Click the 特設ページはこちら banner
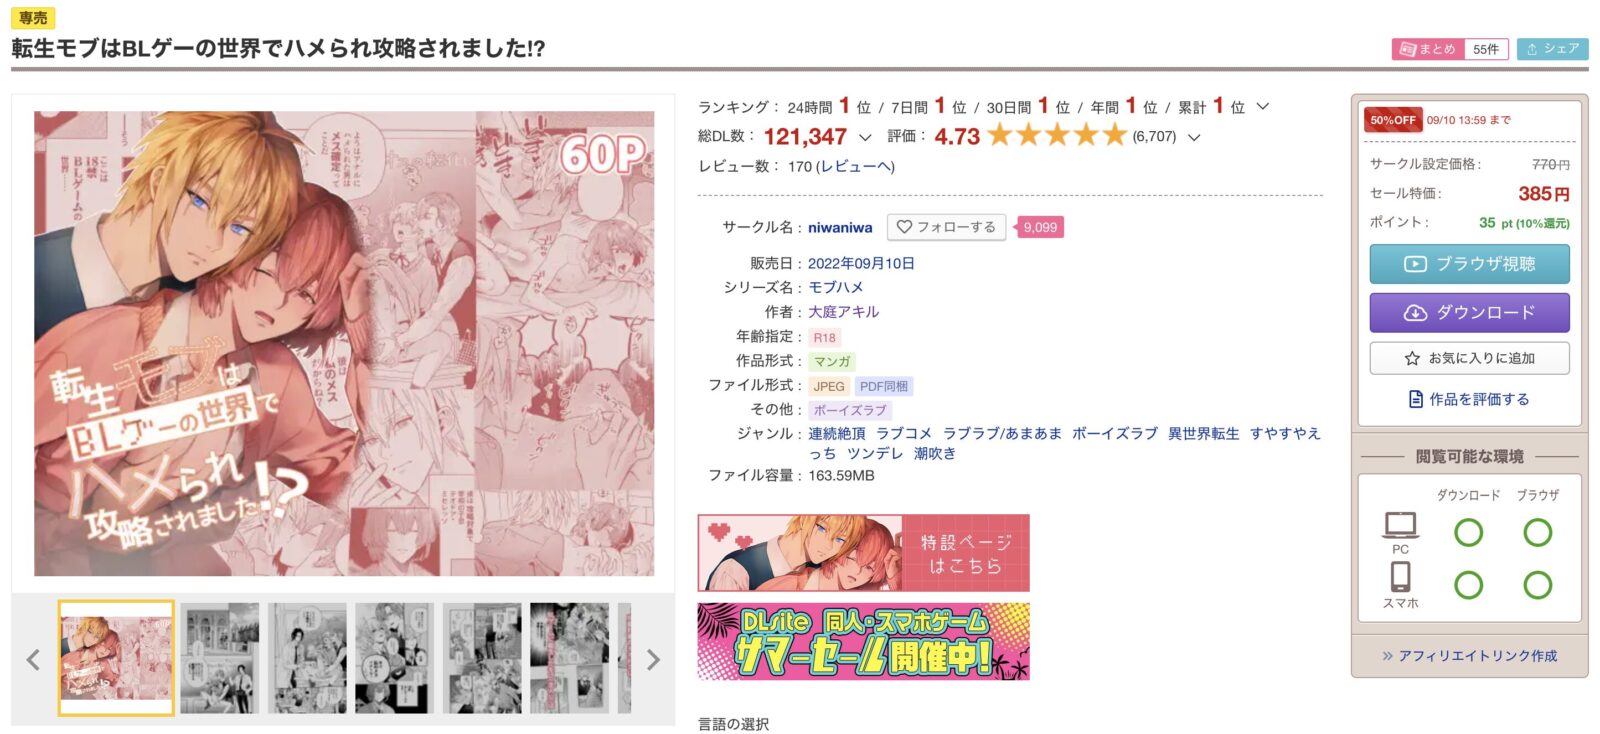The image size is (1600, 734). 863,553
